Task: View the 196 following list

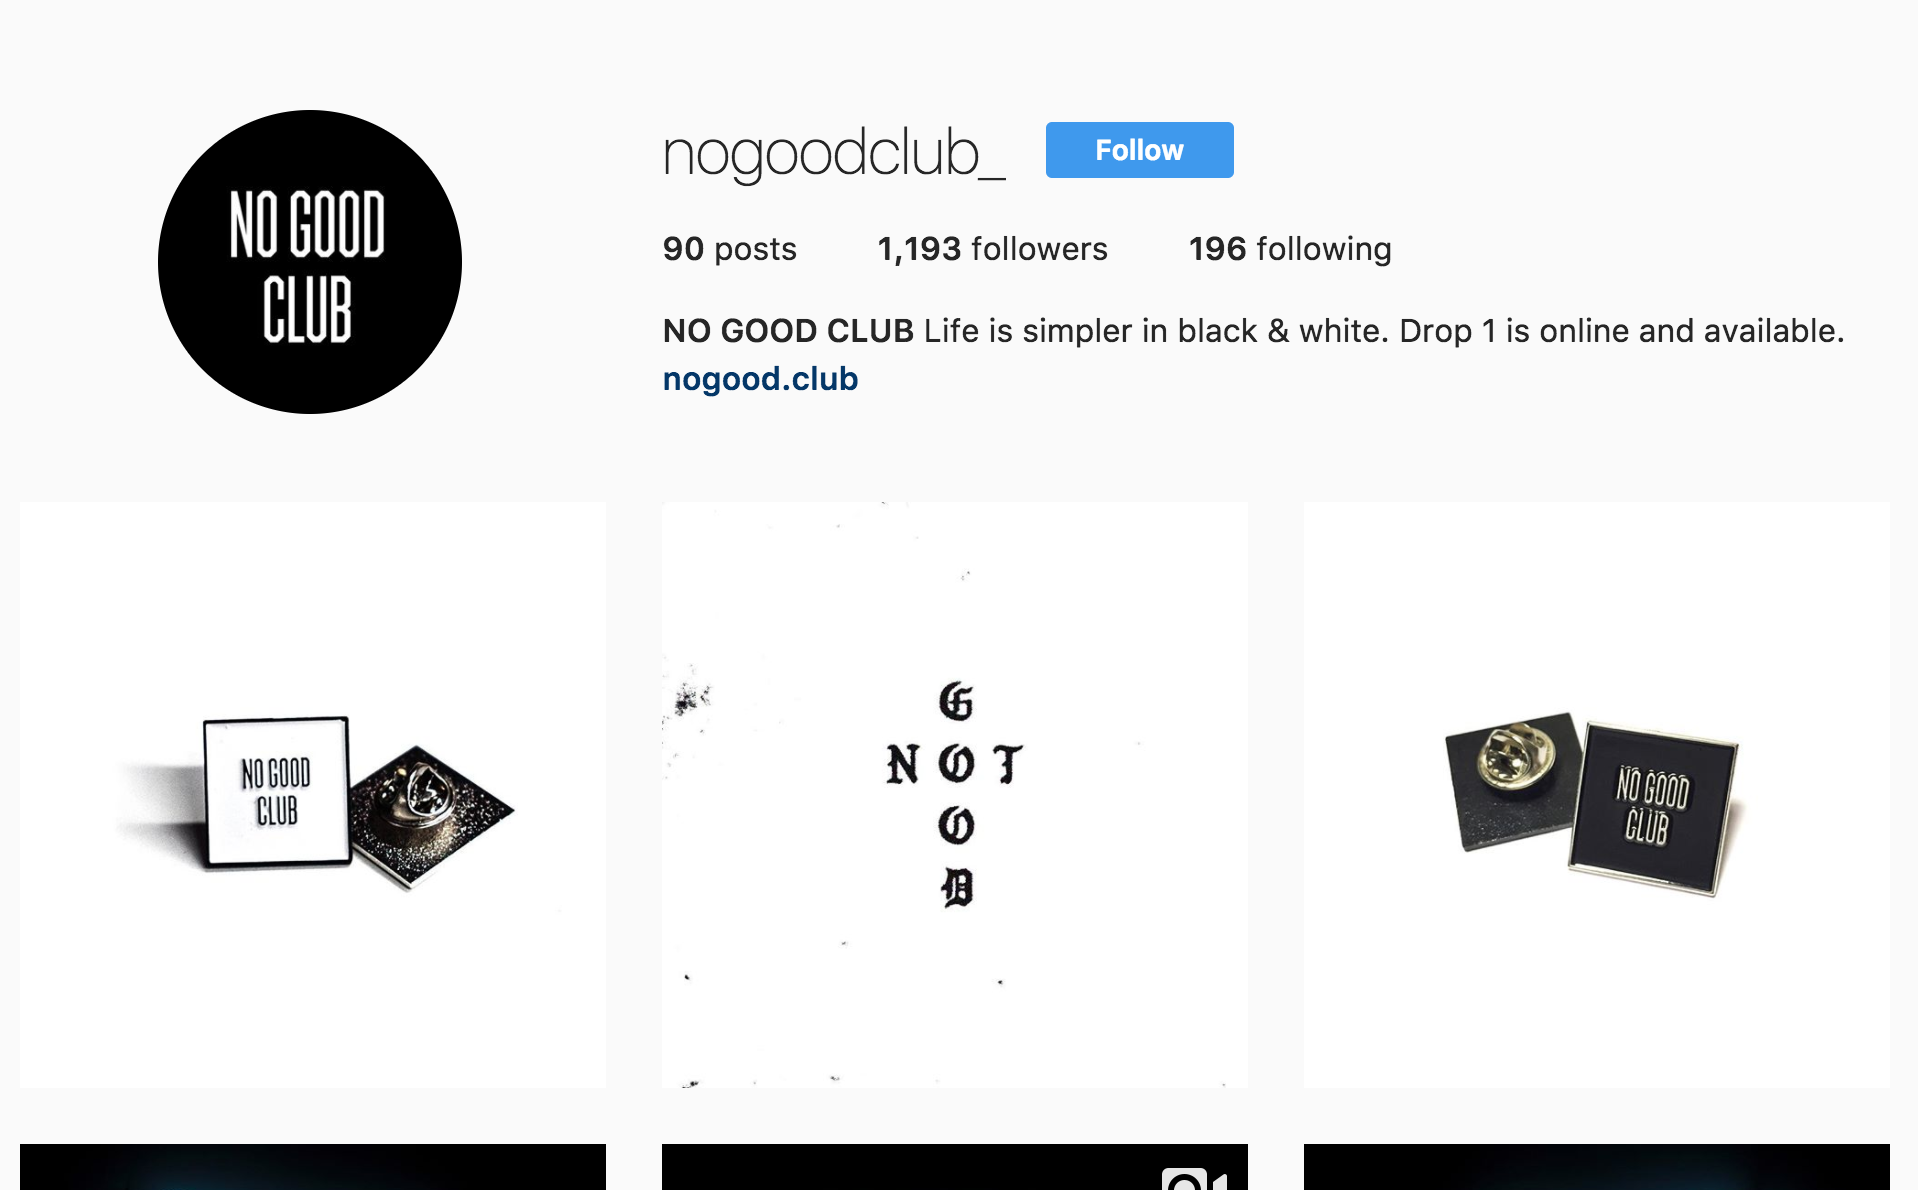Action: 1290,249
